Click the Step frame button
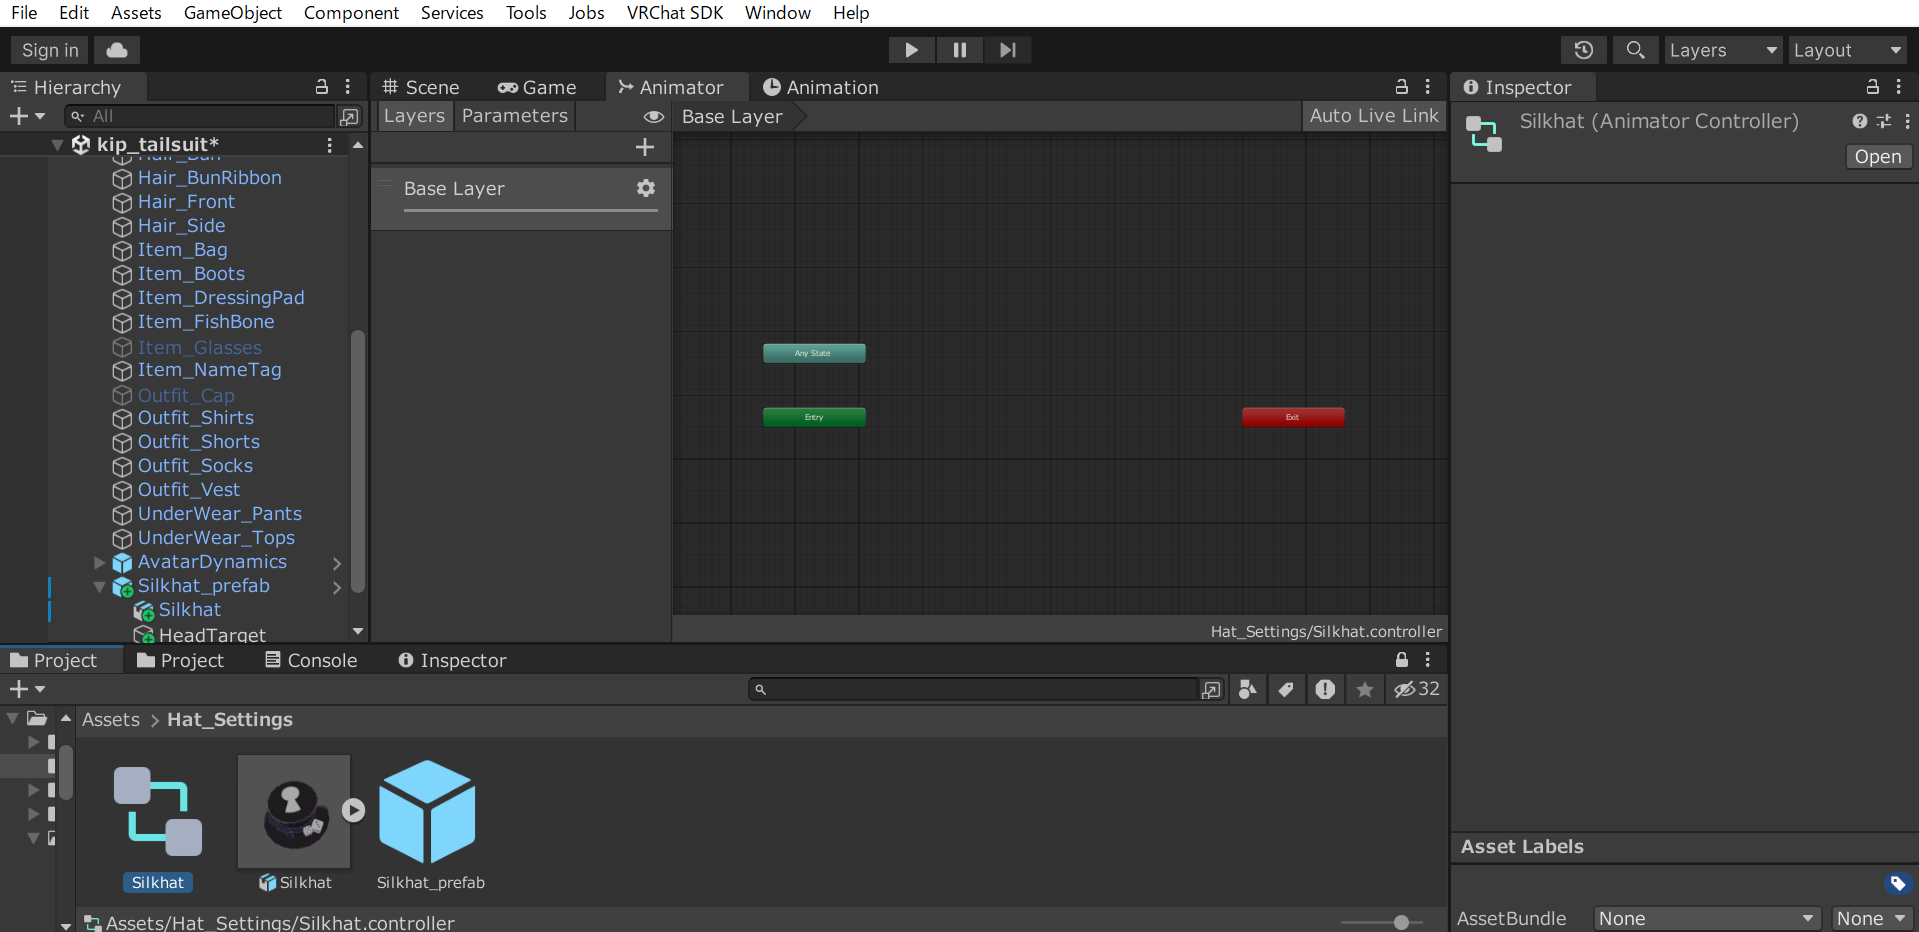Image resolution: width=1919 pixels, height=932 pixels. (1007, 50)
